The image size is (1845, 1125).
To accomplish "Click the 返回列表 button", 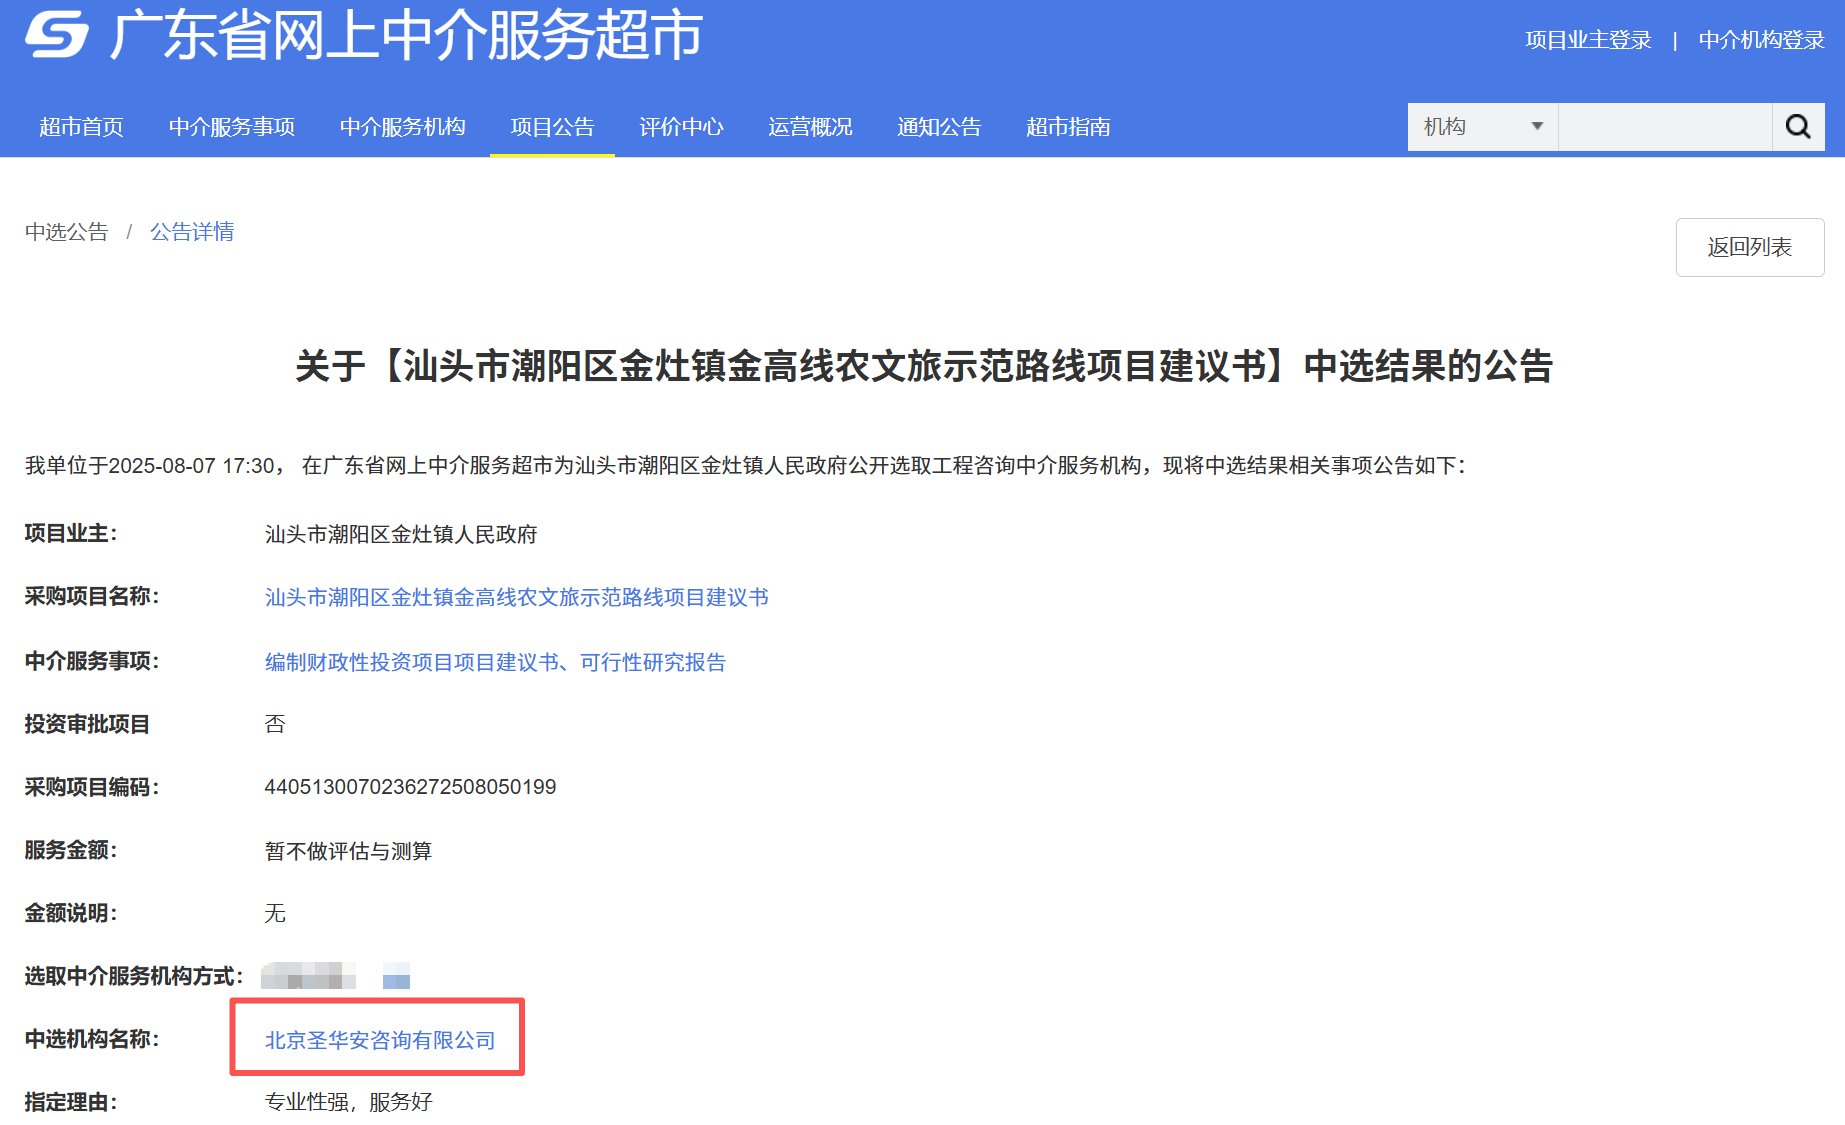I will 1749,247.
